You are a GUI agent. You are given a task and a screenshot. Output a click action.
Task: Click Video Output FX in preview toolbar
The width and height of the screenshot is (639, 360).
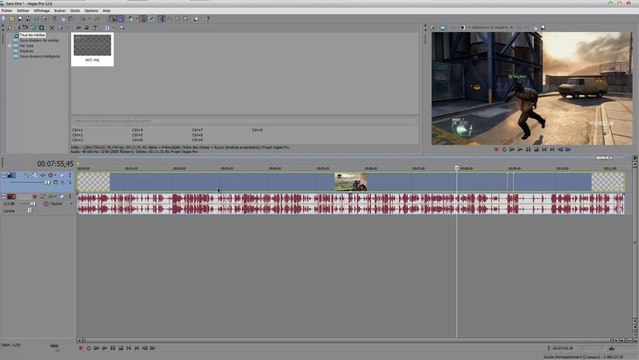452,28
